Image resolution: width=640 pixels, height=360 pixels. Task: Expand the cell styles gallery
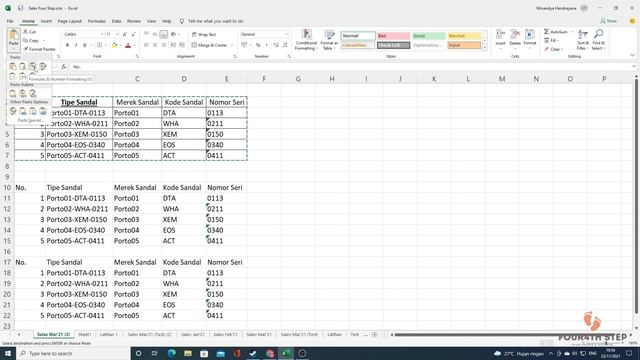tap(484, 49)
